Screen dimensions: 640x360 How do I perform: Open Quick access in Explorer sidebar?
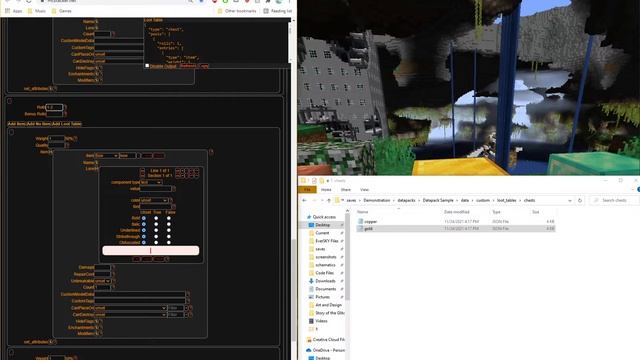point(322,217)
